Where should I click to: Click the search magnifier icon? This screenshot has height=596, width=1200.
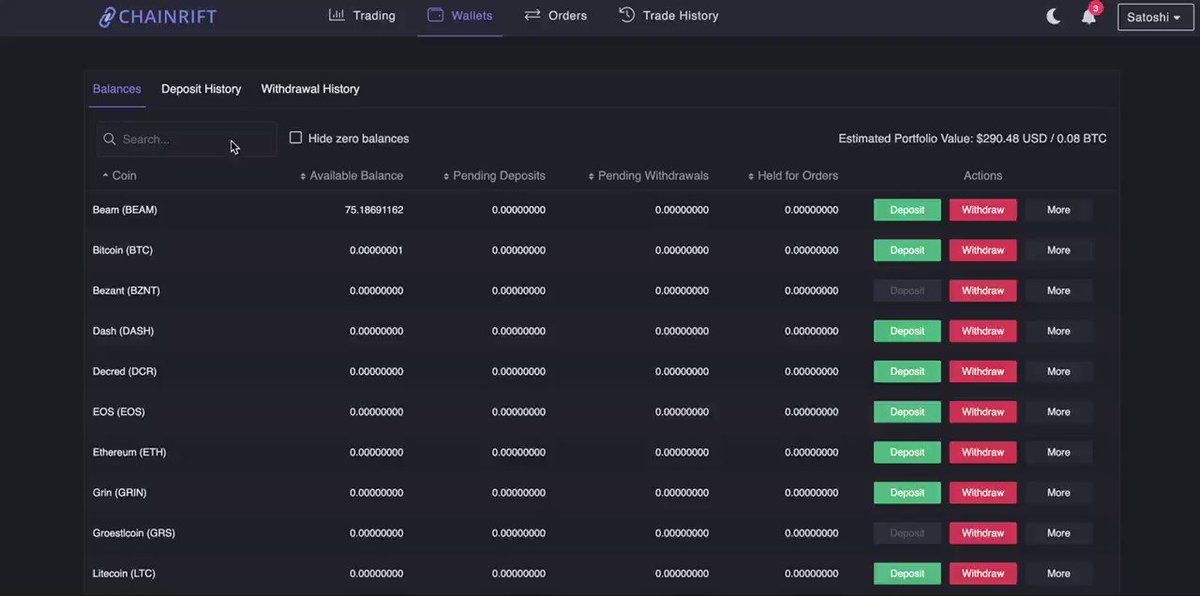click(x=110, y=139)
